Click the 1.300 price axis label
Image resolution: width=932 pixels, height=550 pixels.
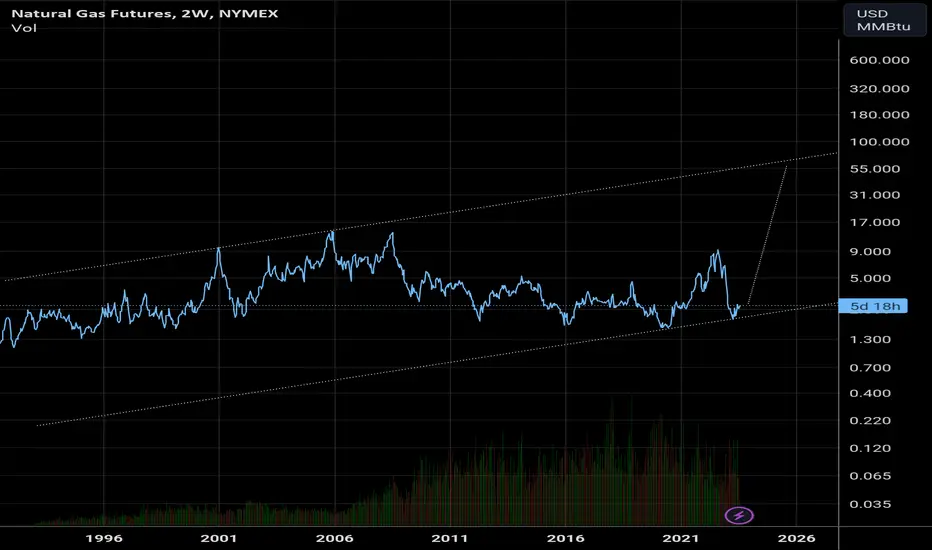(x=870, y=340)
